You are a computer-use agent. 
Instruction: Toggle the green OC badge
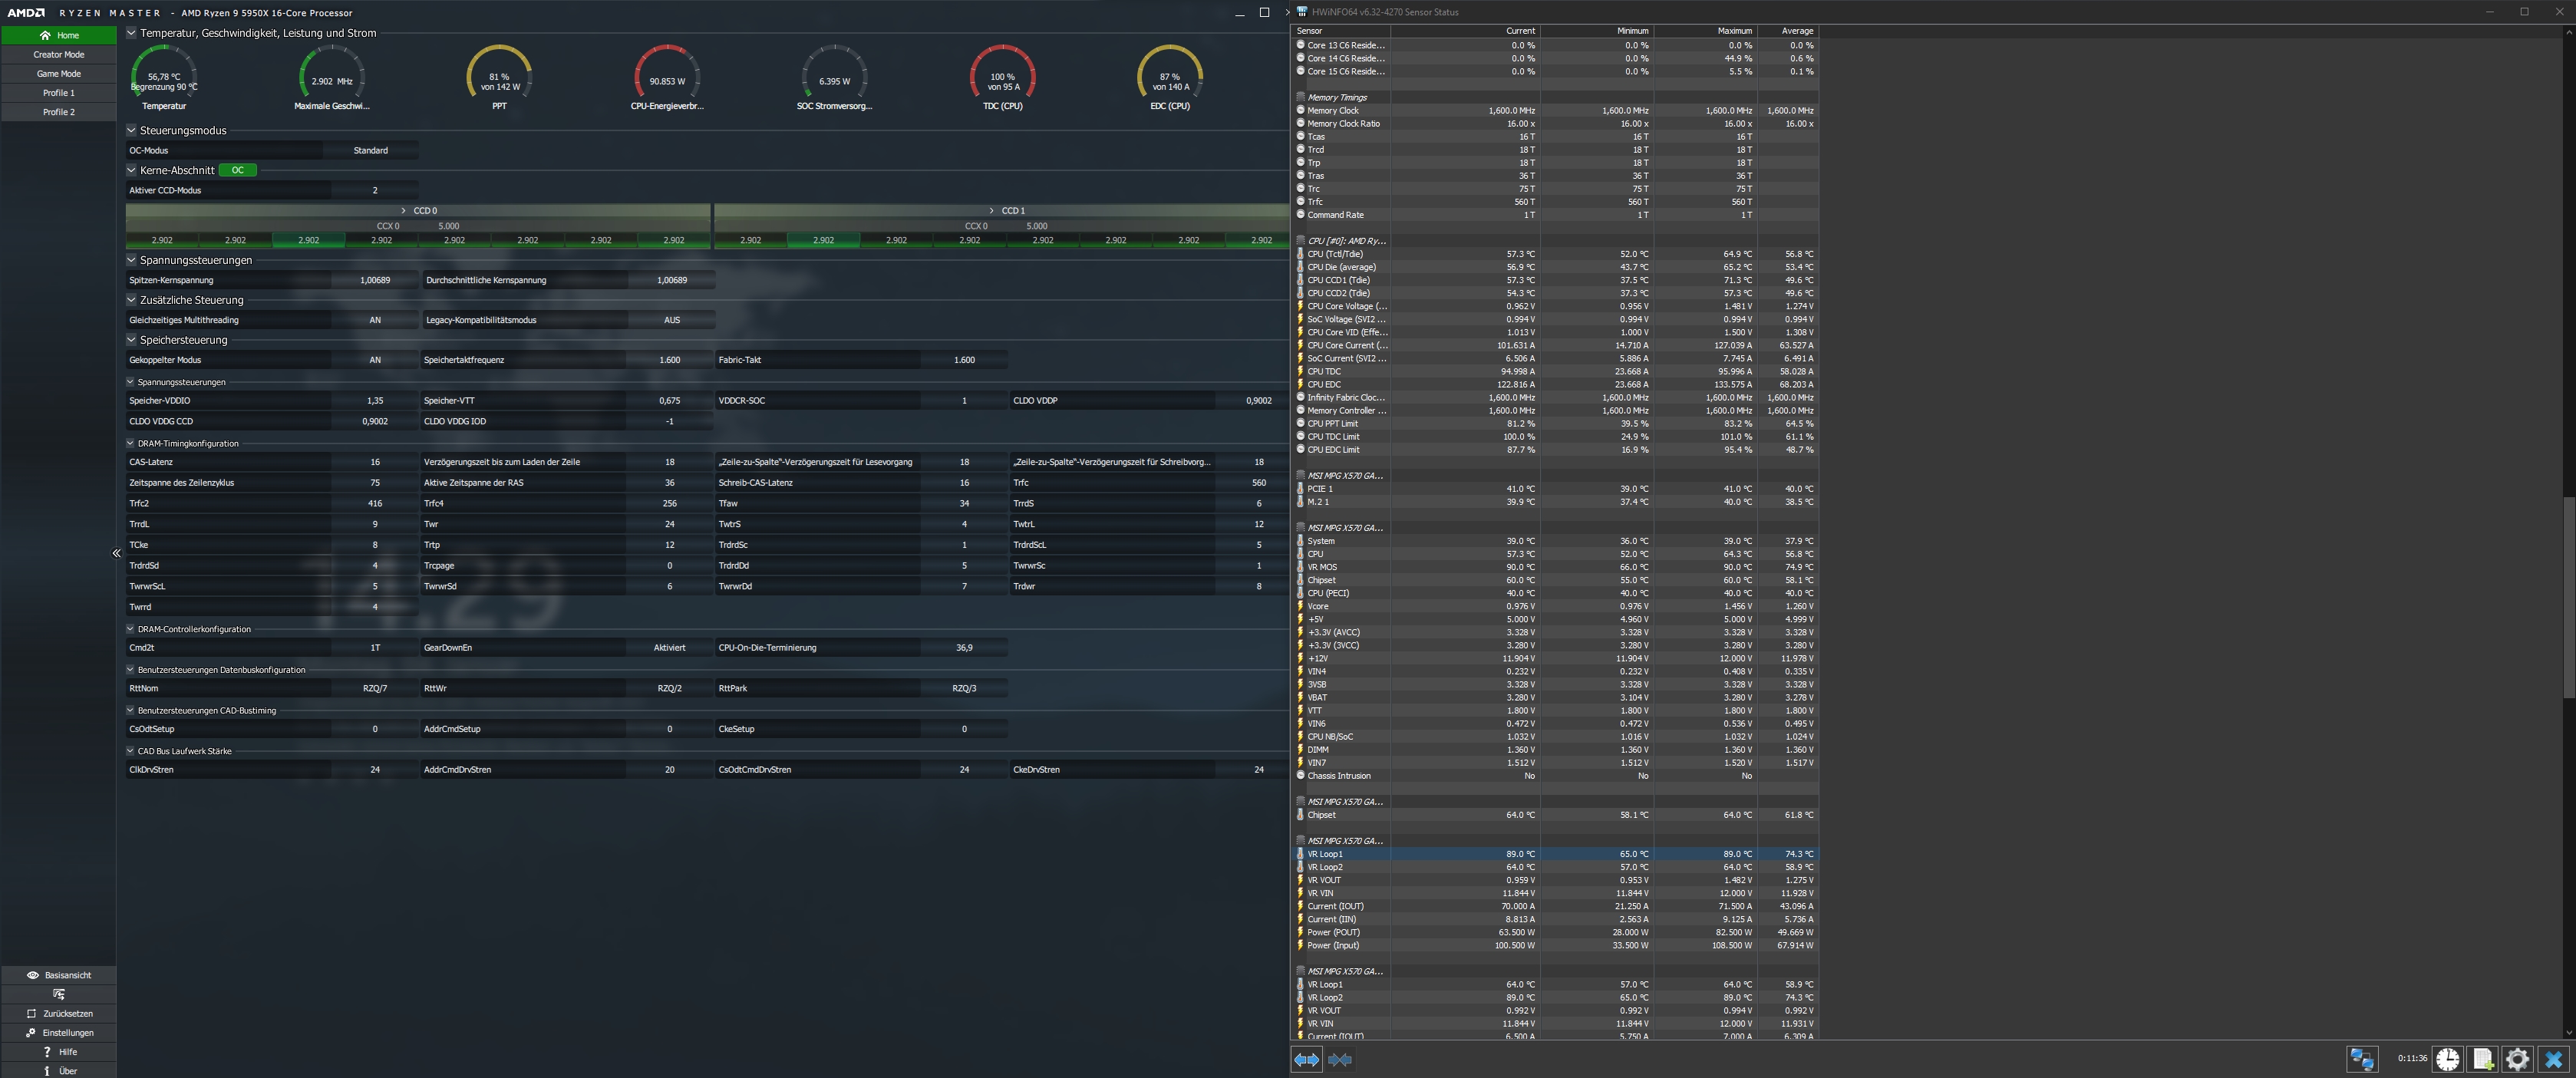(x=238, y=170)
